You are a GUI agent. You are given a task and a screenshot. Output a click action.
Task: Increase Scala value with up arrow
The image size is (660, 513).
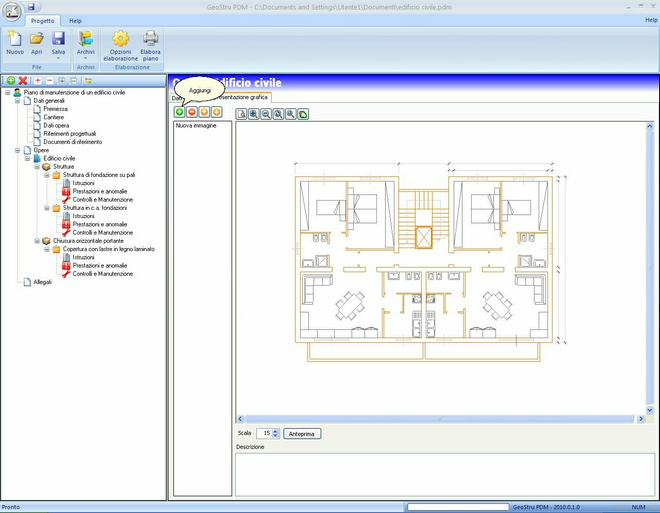(275, 431)
